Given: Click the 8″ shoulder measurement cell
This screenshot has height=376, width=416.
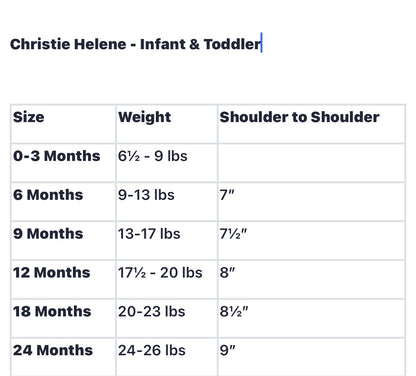Looking at the screenshot, I should click(311, 280).
